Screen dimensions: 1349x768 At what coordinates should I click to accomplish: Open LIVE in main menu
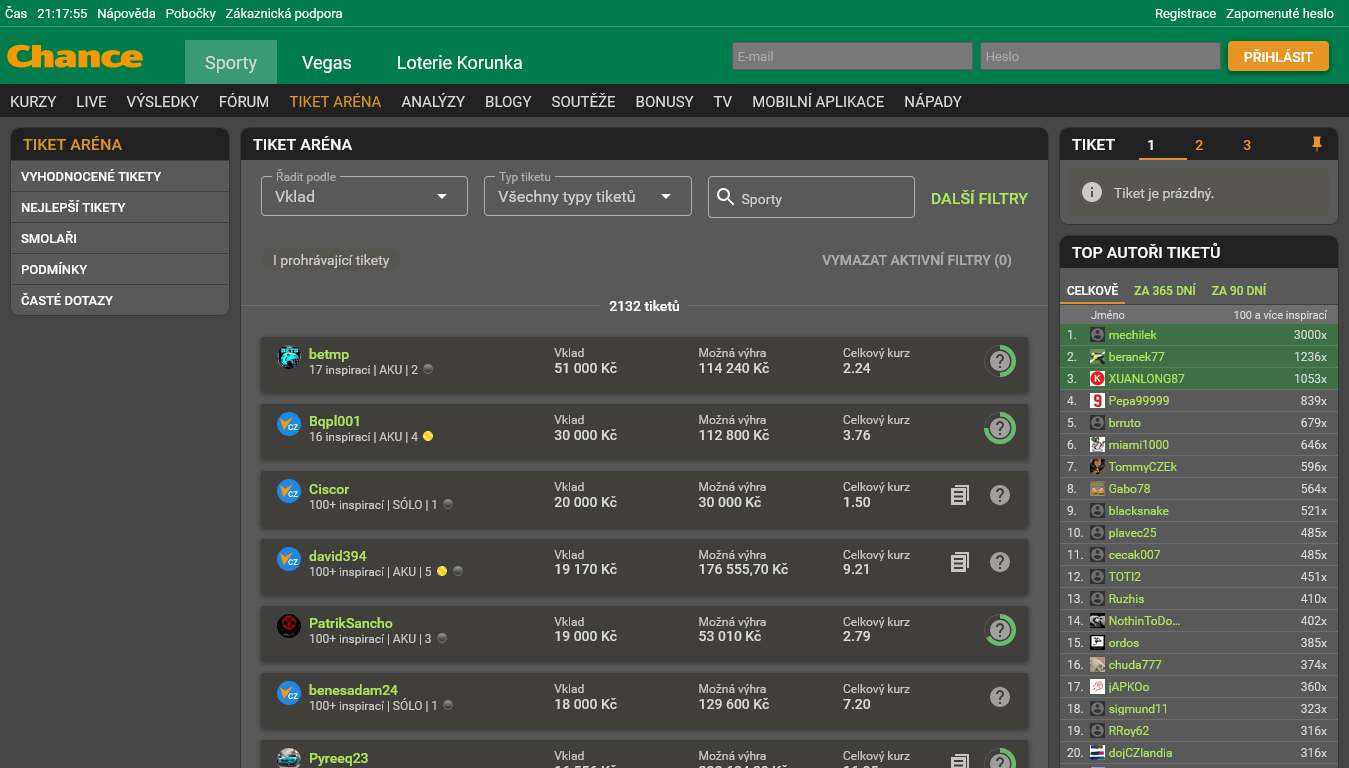pyautogui.click(x=91, y=101)
